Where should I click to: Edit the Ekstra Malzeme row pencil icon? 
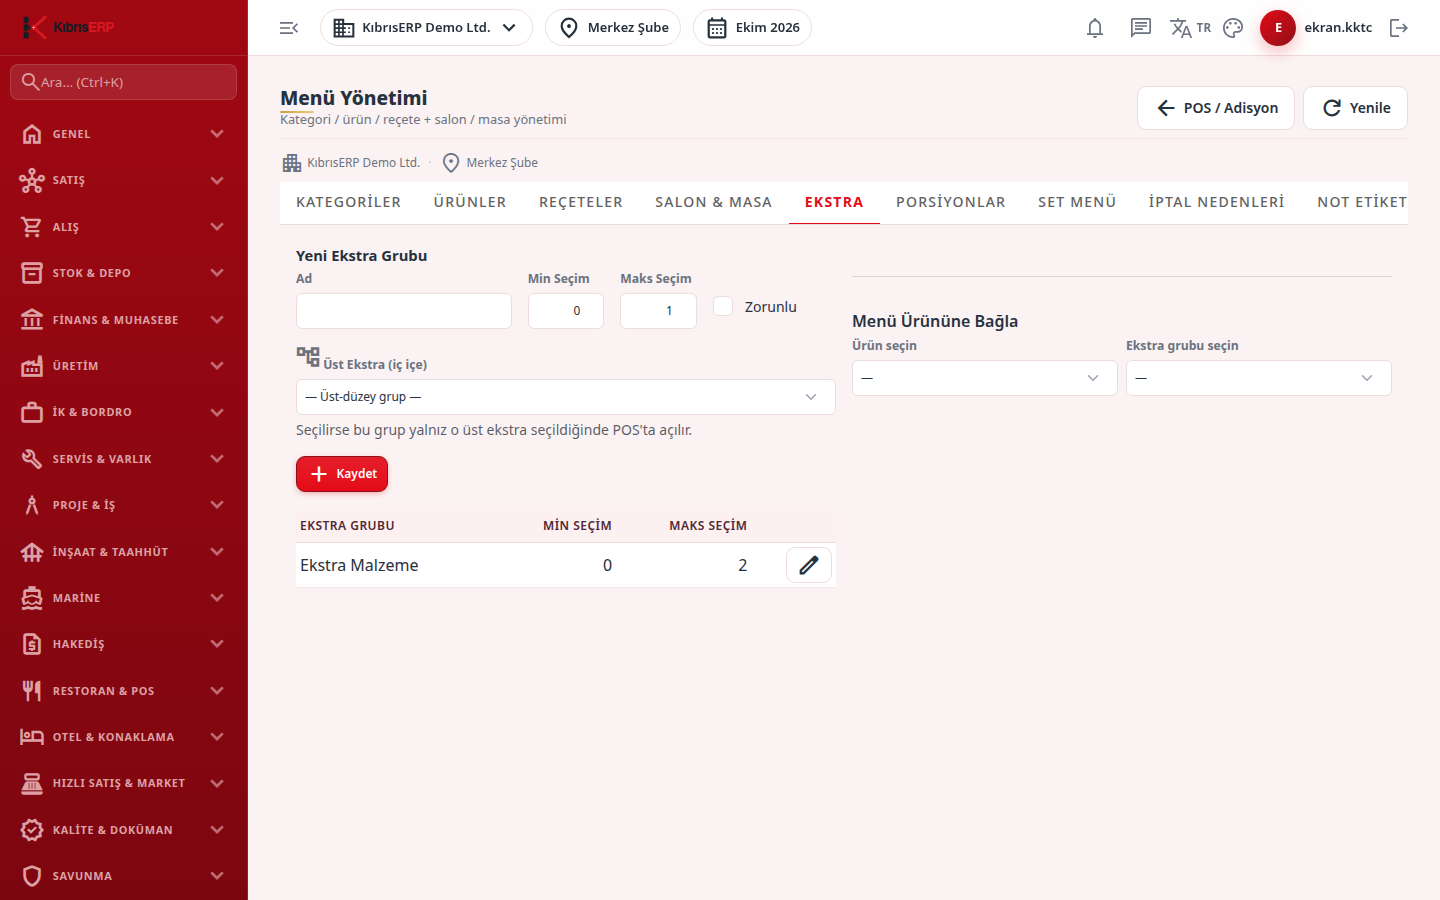[809, 565]
